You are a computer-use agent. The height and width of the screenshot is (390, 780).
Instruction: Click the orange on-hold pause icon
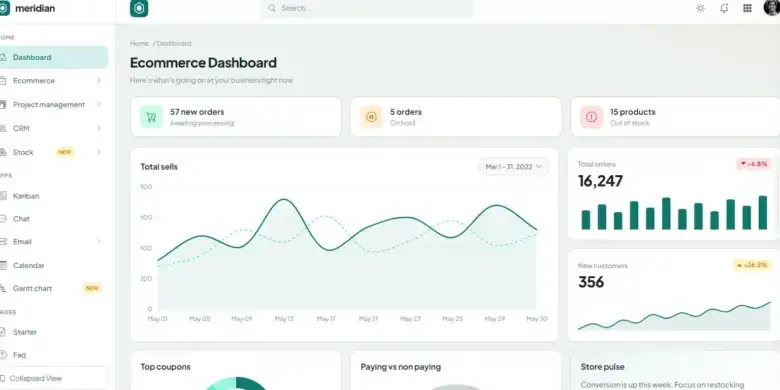(371, 117)
